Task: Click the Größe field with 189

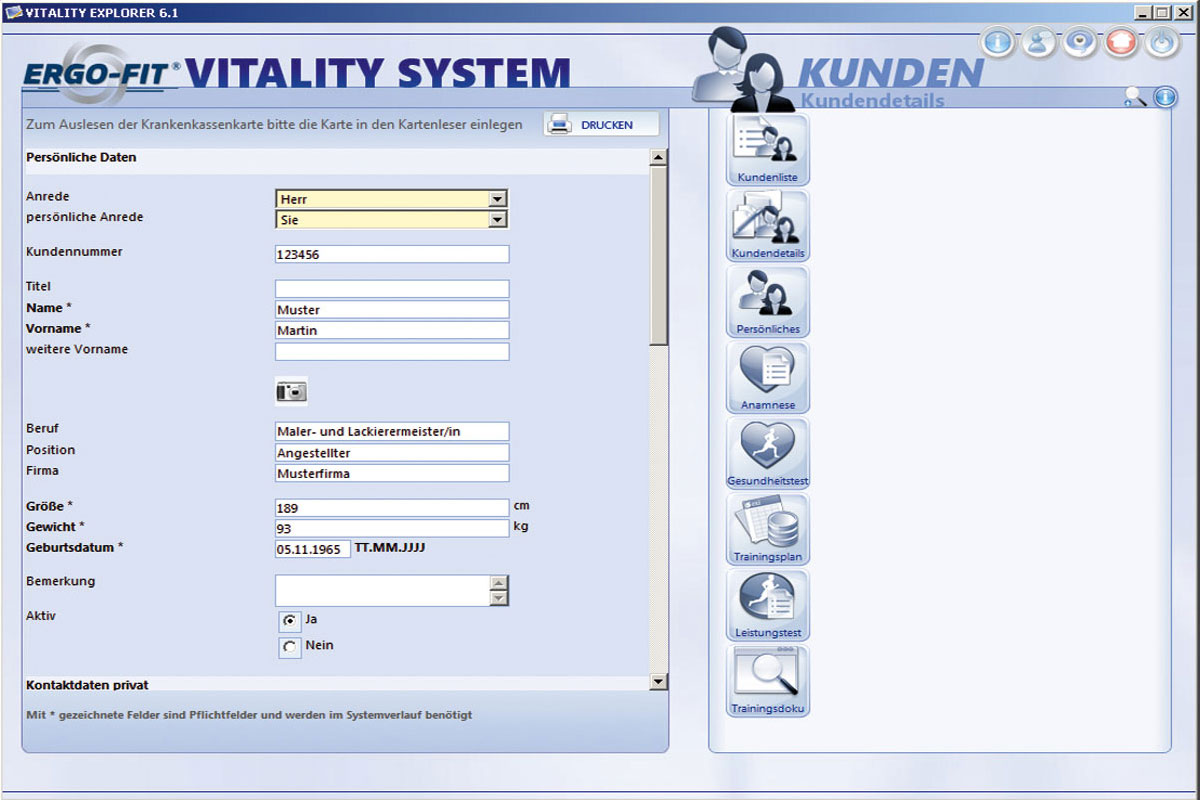Action: coord(392,508)
